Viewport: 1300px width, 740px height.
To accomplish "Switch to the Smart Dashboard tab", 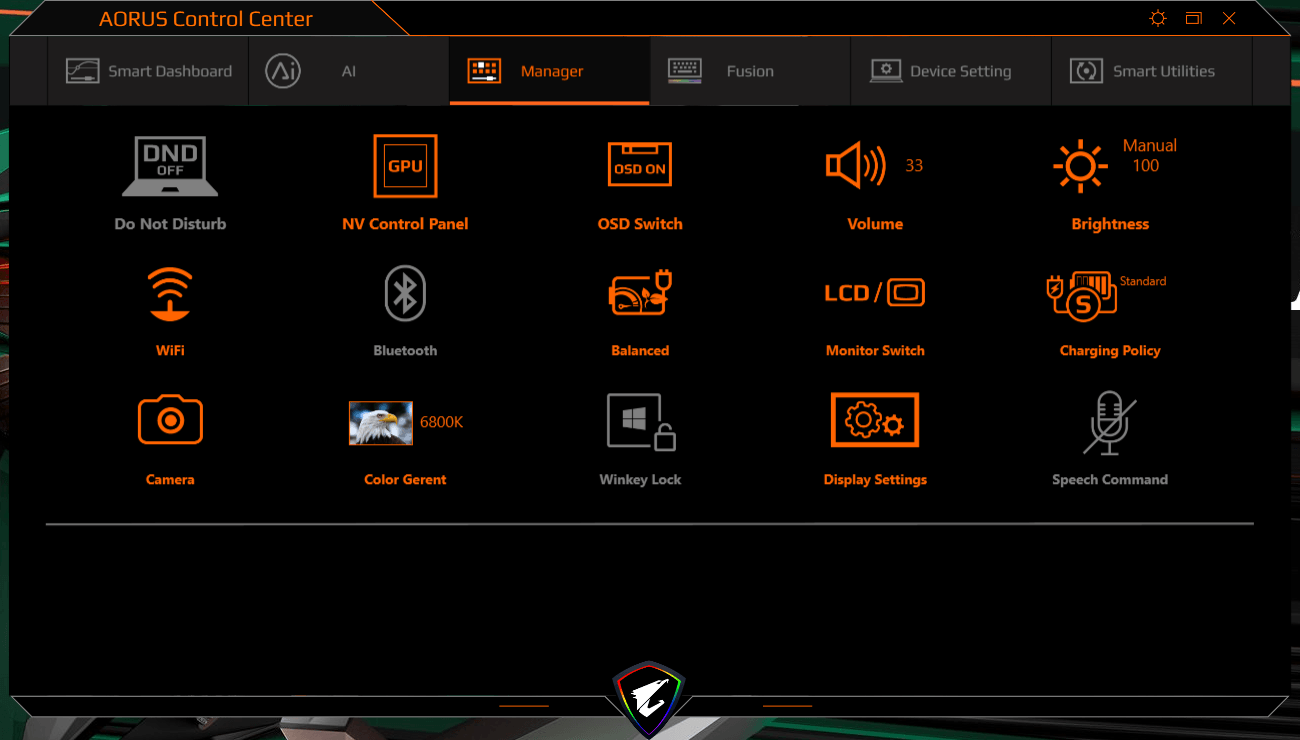I will (x=148, y=71).
